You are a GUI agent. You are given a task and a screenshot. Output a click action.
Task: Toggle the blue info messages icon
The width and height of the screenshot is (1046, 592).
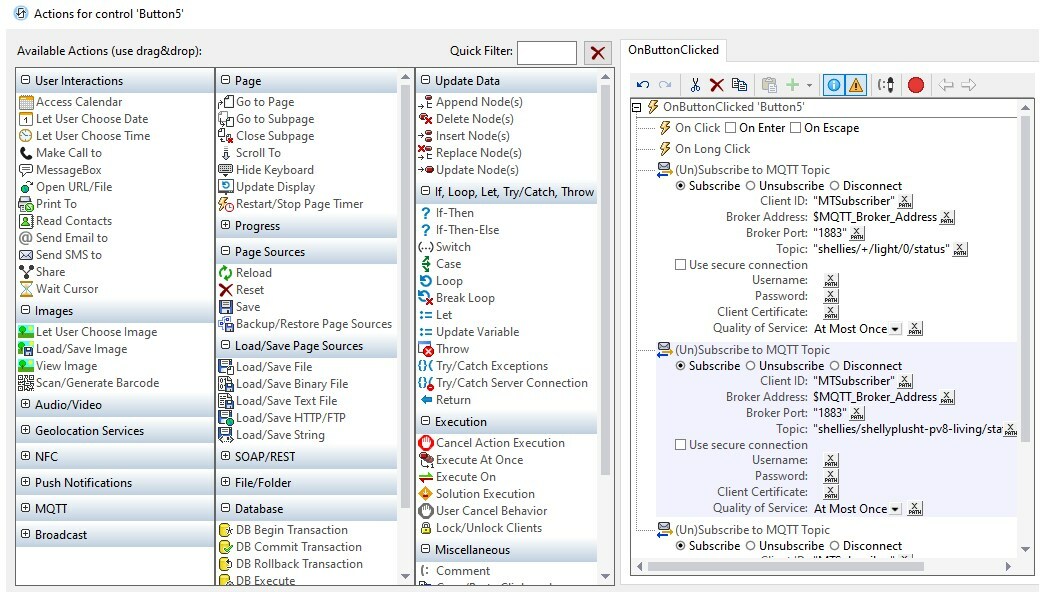click(834, 85)
